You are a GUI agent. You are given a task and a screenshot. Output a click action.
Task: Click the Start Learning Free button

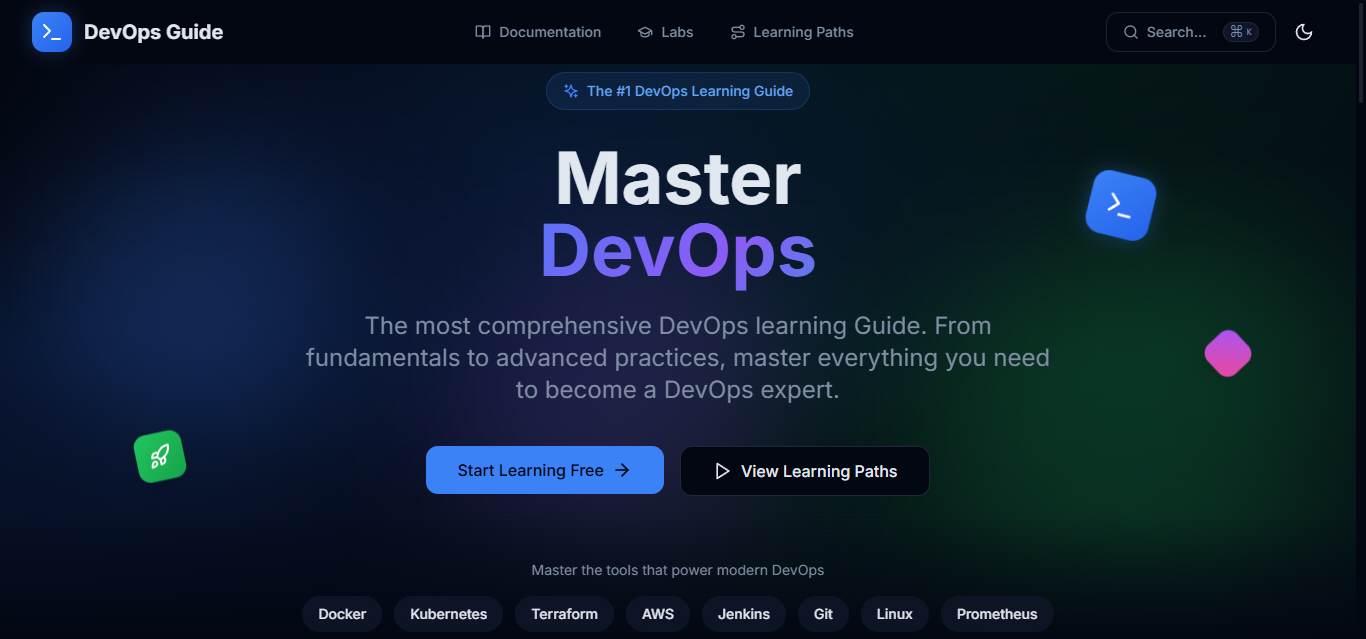click(544, 470)
